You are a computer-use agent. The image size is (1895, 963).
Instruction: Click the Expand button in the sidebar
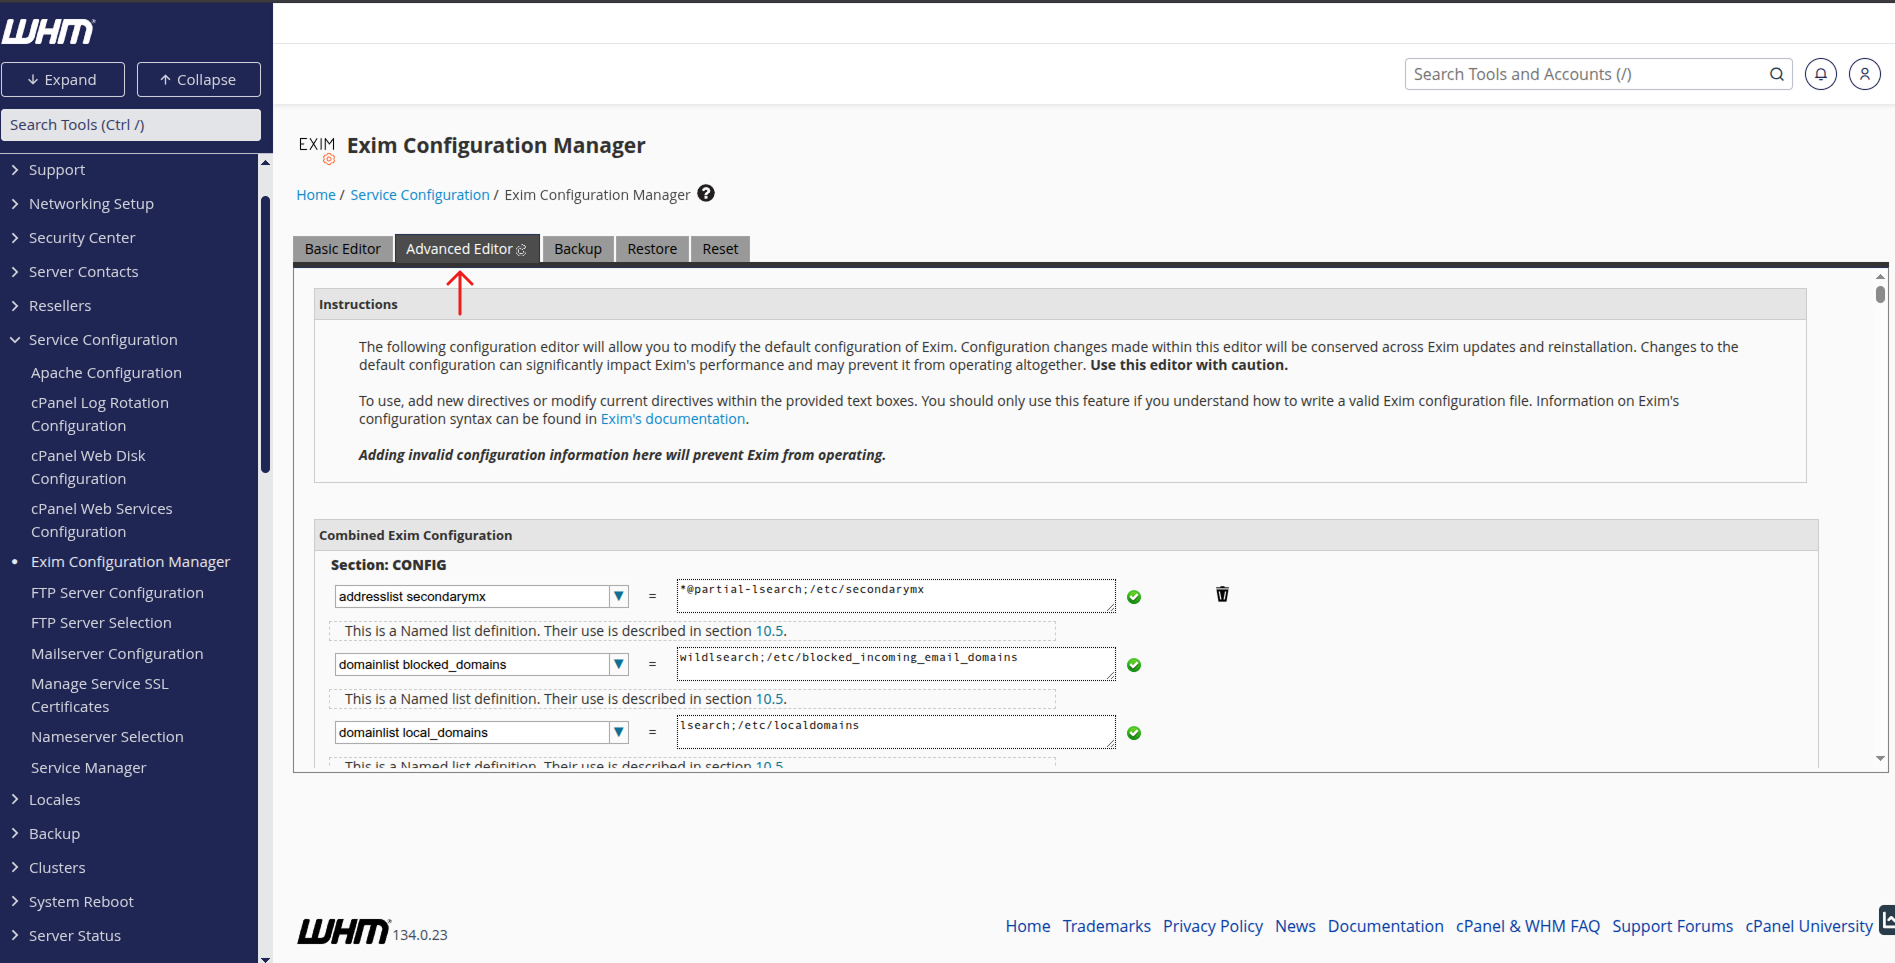tap(63, 80)
